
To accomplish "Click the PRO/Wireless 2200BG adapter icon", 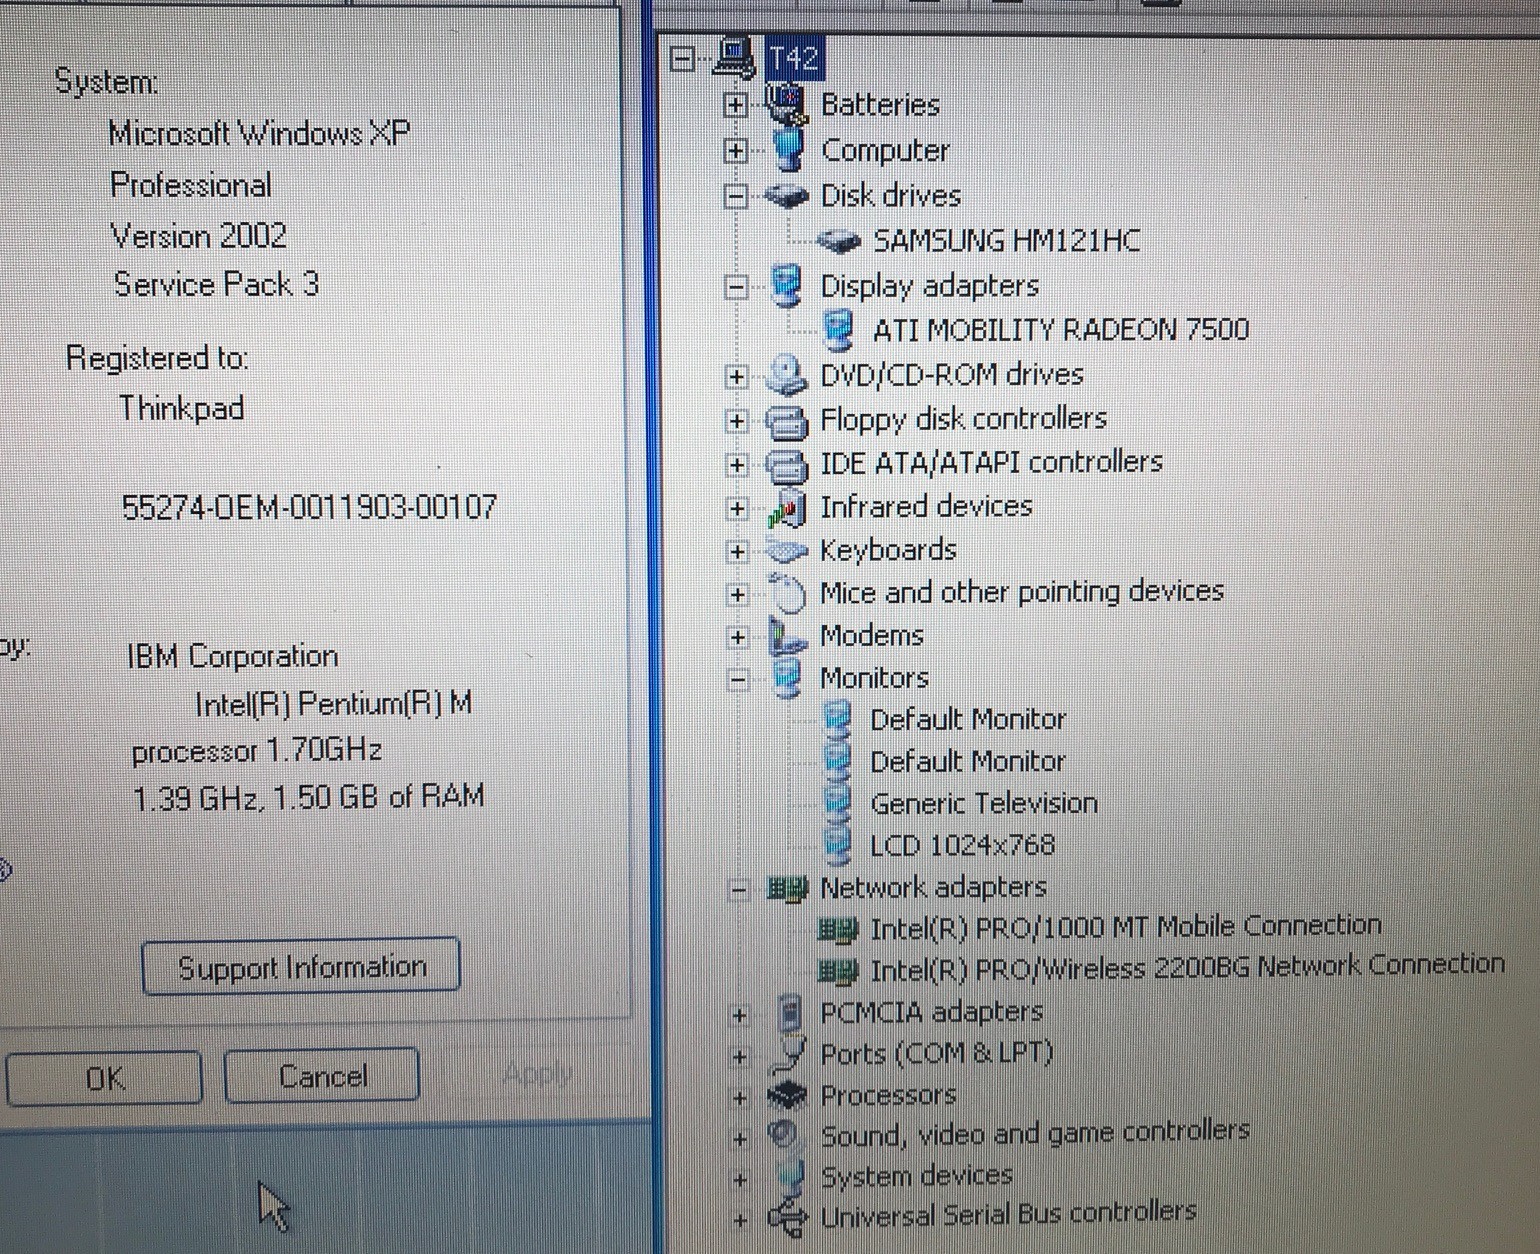I will click(837, 970).
